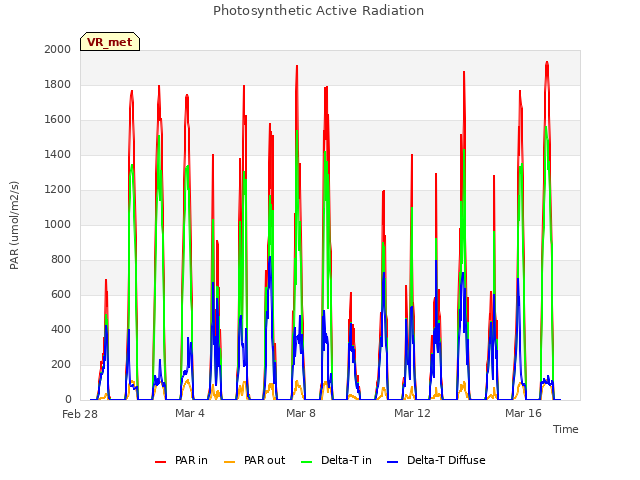Viewport: 640px width, 480px height.
Task: Click the orange PAR out legend swatch
Action: tap(230, 461)
